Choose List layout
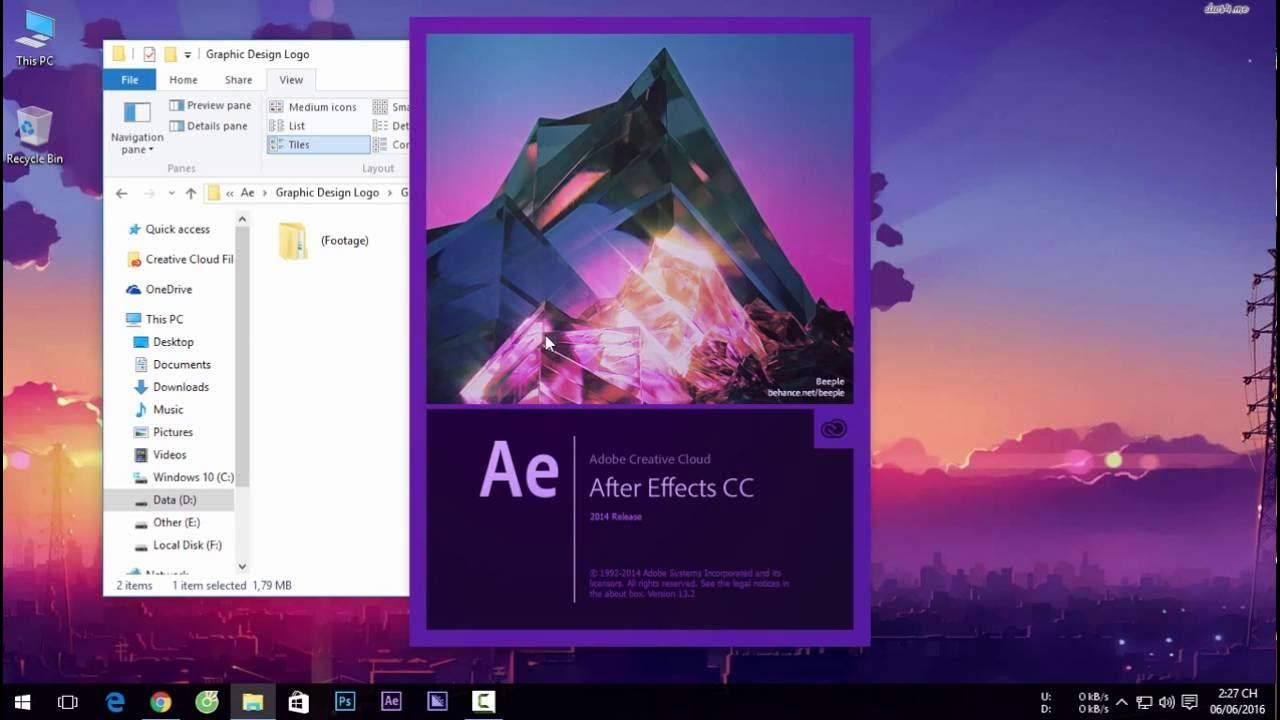The width and height of the screenshot is (1280, 720). pos(287,126)
